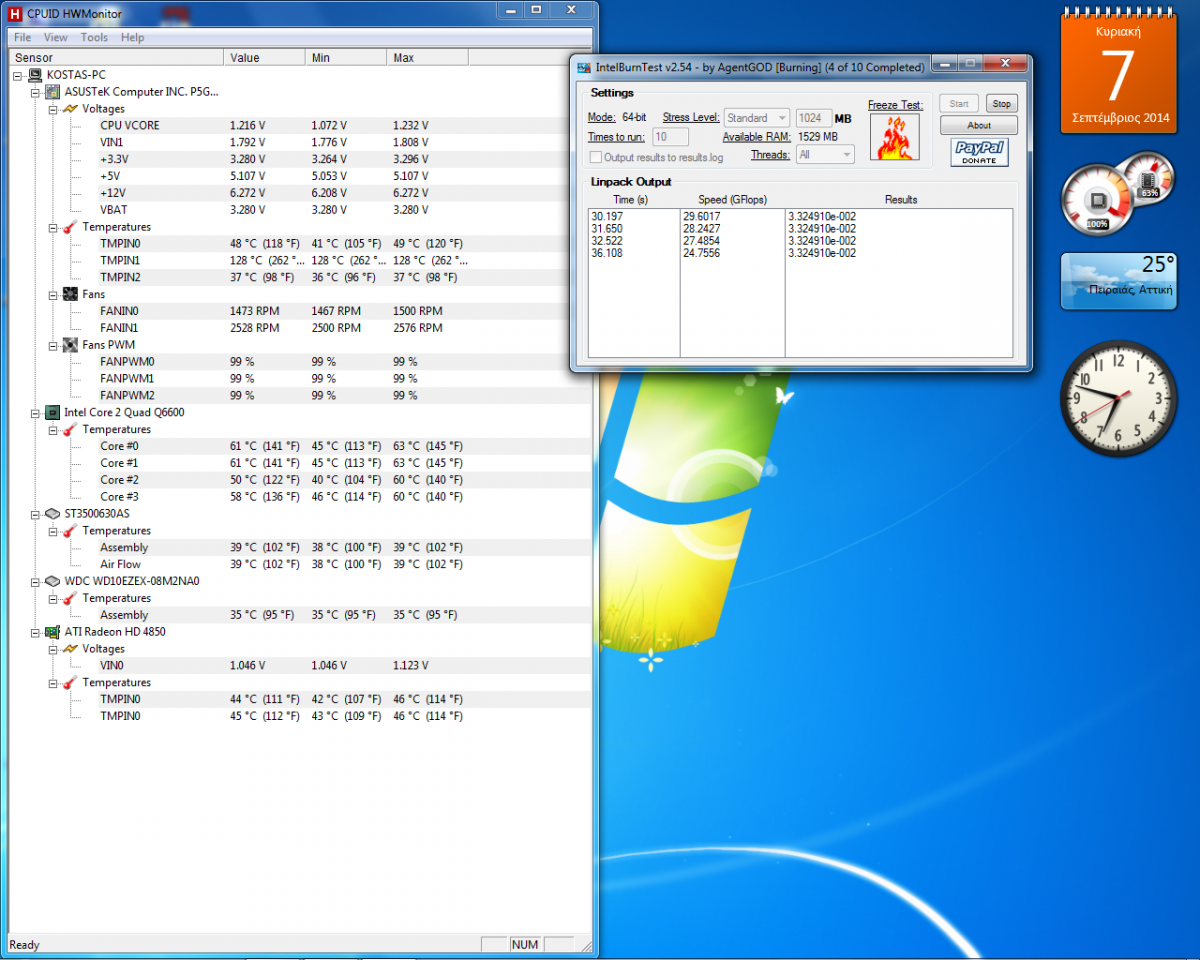This screenshot has width=1200, height=960.
Task: Click the ATI Radeon HD 4850 card icon
Action: (52, 632)
